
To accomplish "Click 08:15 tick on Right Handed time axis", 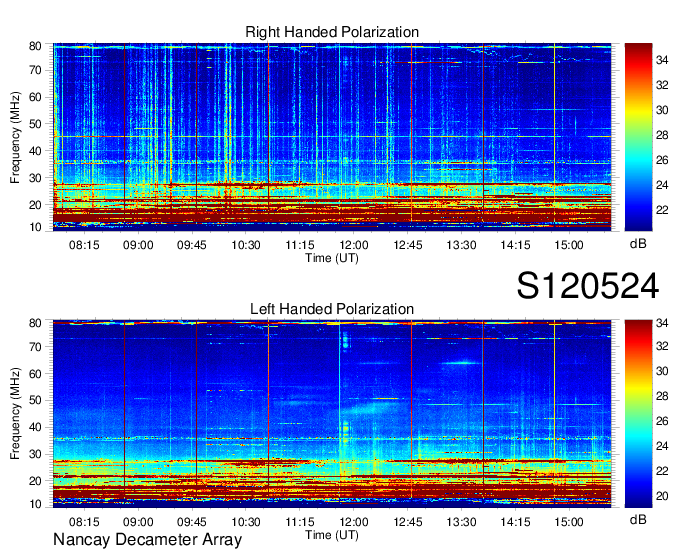I will [84, 245].
